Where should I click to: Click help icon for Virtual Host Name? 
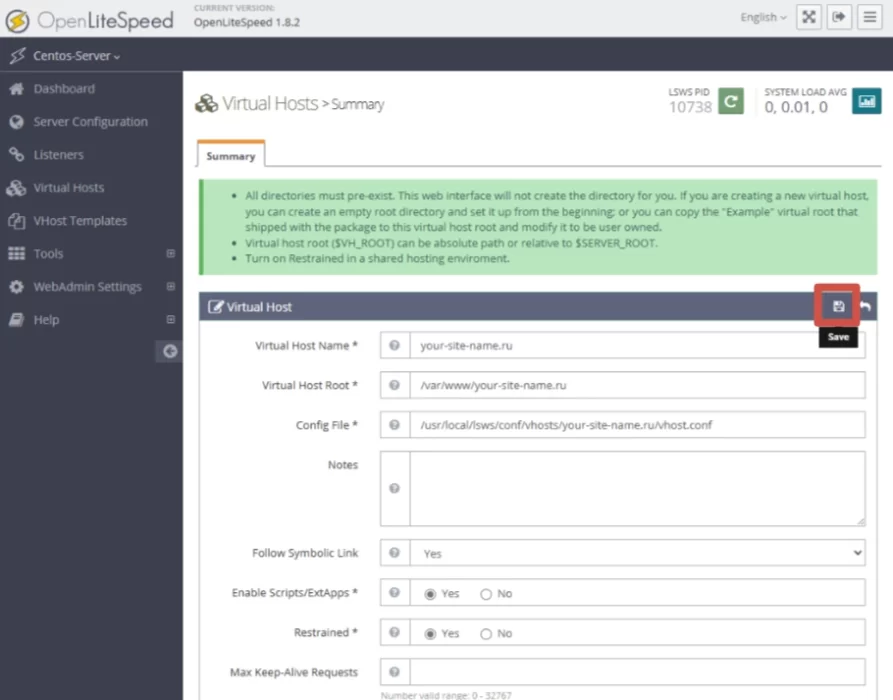[x=394, y=346]
